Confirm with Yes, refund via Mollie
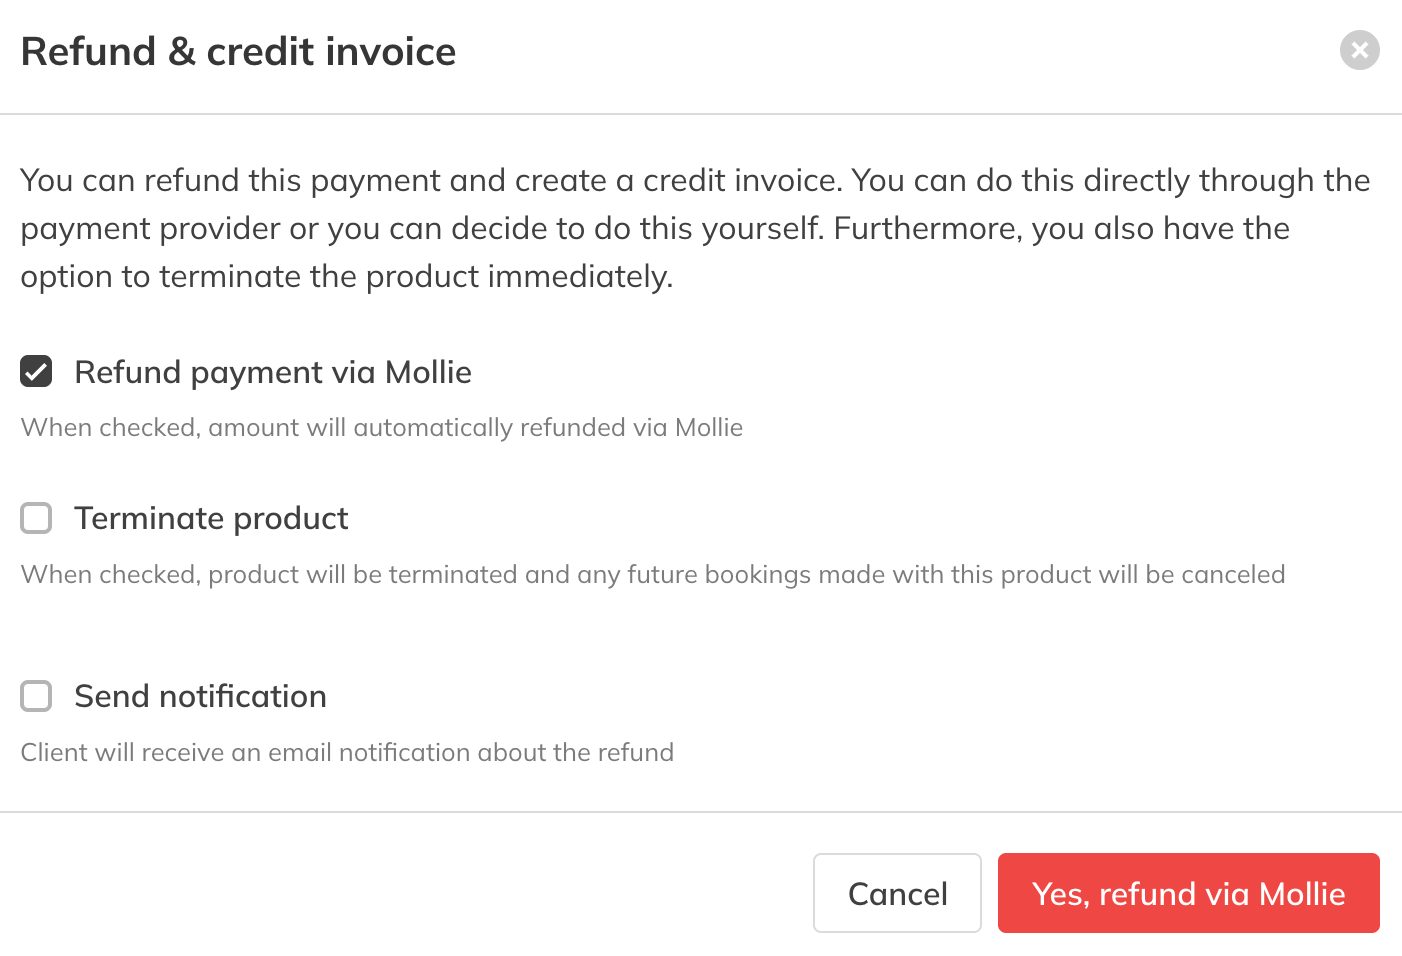This screenshot has height=956, width=1402. point(1188,893)
